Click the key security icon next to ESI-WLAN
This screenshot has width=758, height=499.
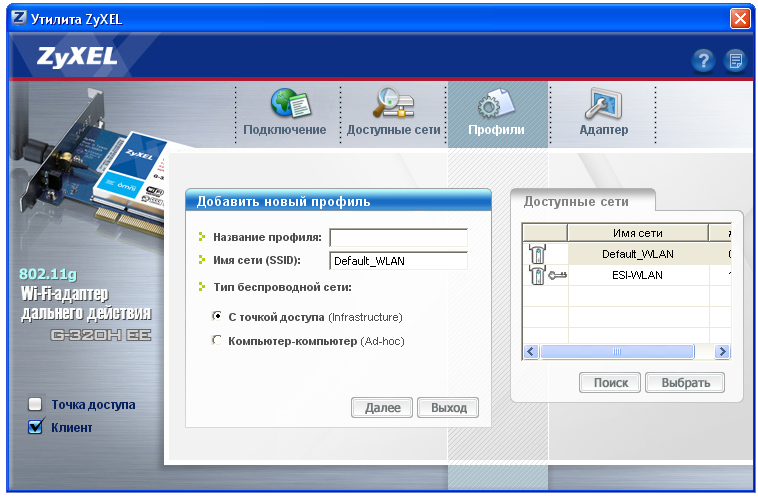pos(557,275)
